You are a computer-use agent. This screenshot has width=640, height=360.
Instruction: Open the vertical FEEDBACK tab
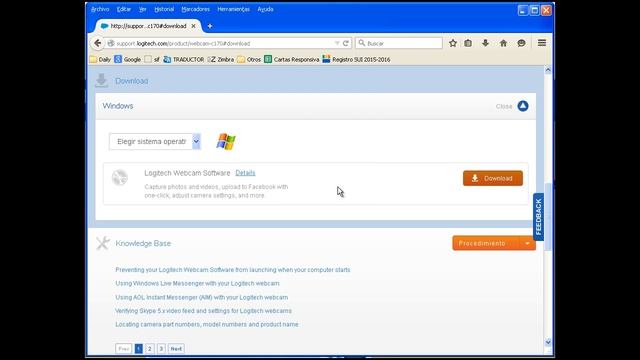[538, 216]
